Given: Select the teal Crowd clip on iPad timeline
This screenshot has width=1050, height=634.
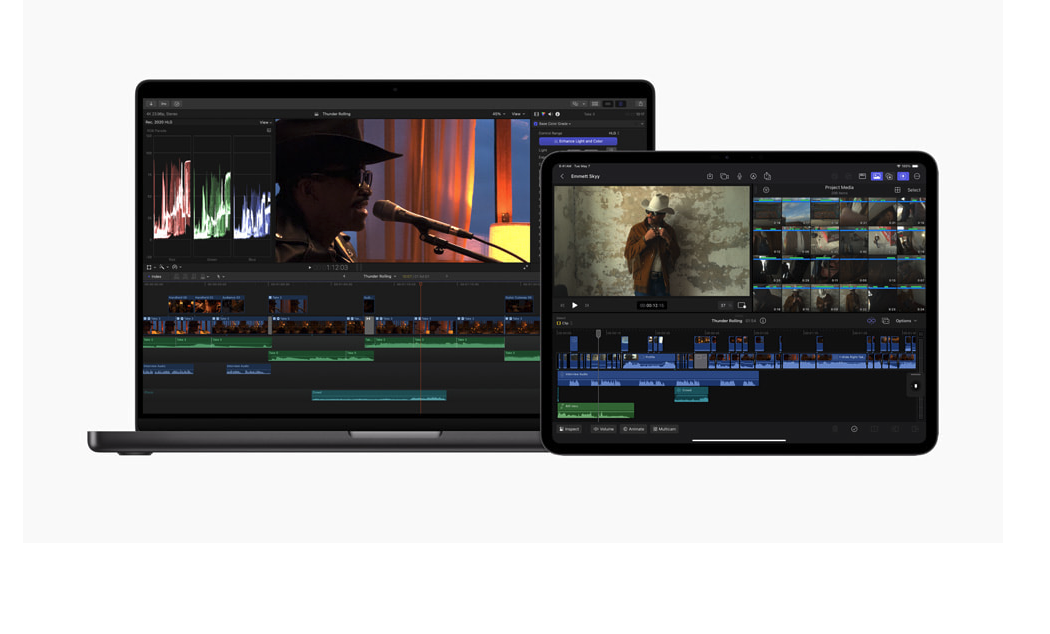Looking at the screenshot, I should [691, 394].
